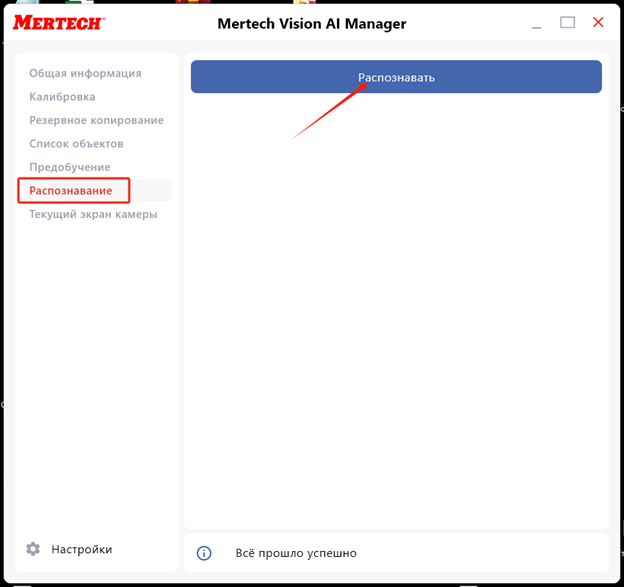Open Резервное копирование in sidebar
Viewport: 624px width, 587px height.
coord(97,120)
